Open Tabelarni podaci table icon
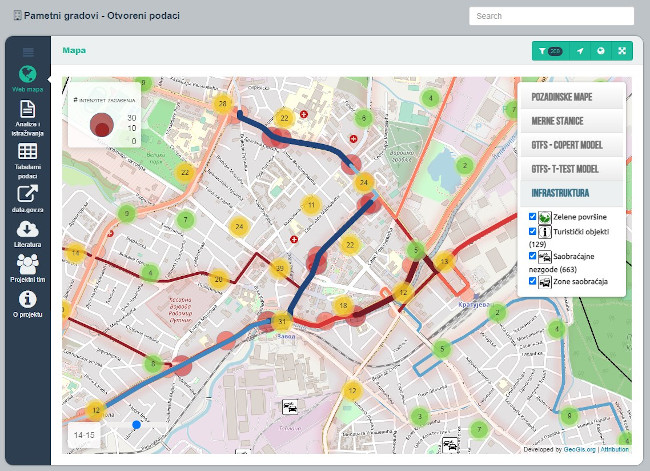This screenshot has width=650, height=471. coord(28,151)
